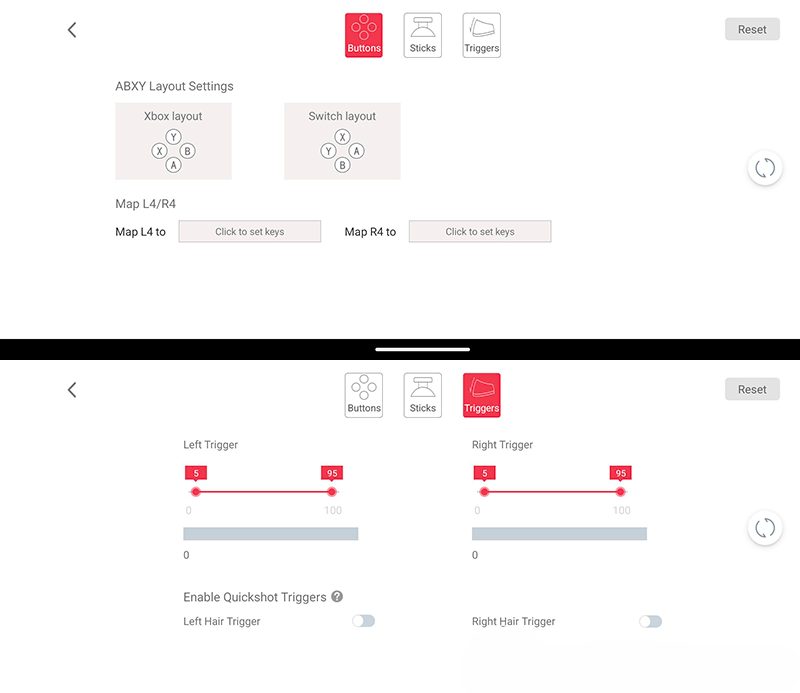Set keys for Map L4 to
Viewport: 800px width, 693px height.
click(249, 231)
